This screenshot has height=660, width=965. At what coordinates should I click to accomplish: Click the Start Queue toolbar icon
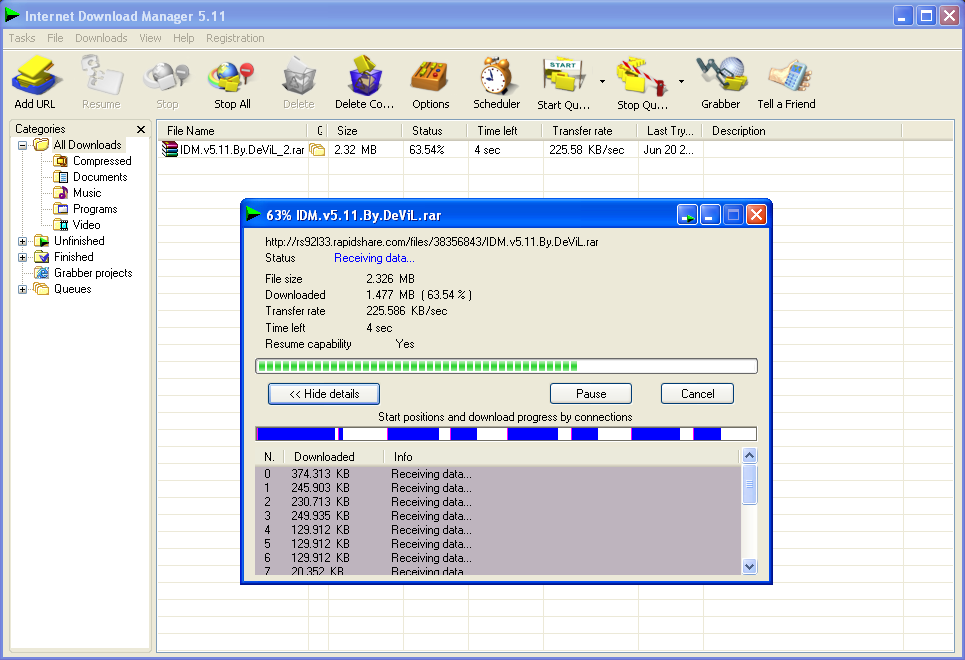click(564, 82)
